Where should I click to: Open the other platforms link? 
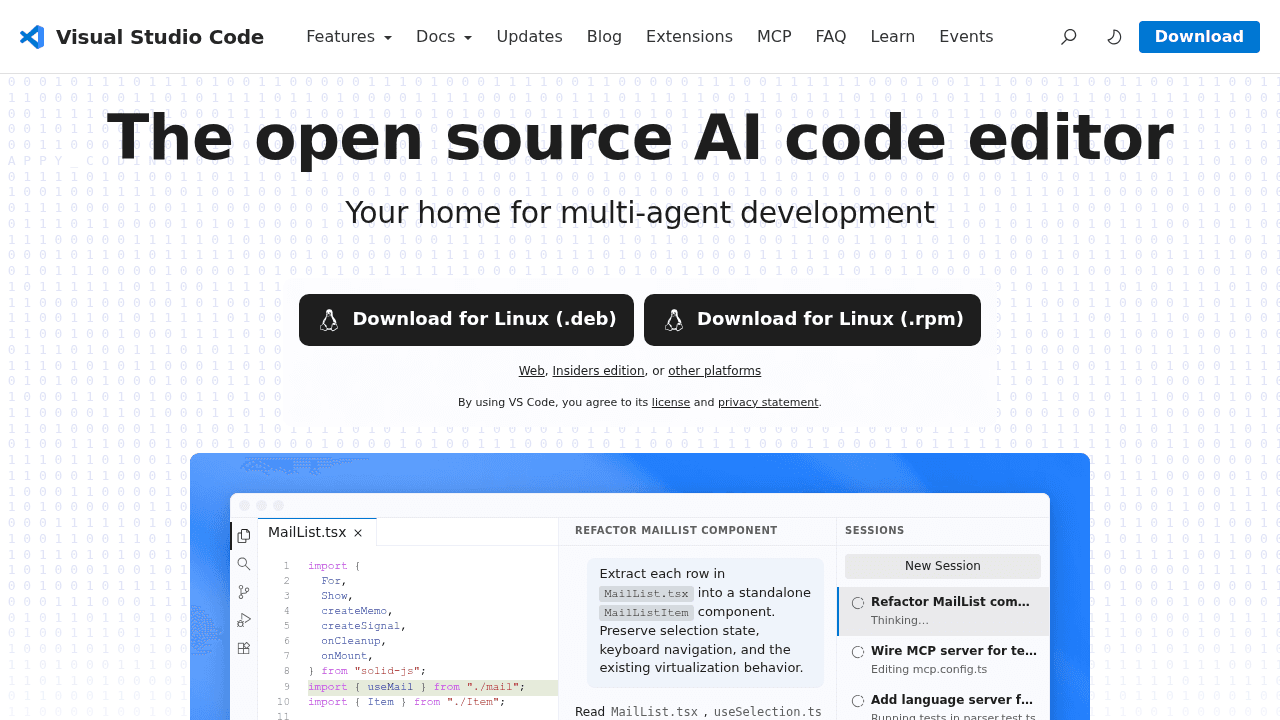(714, 371)
